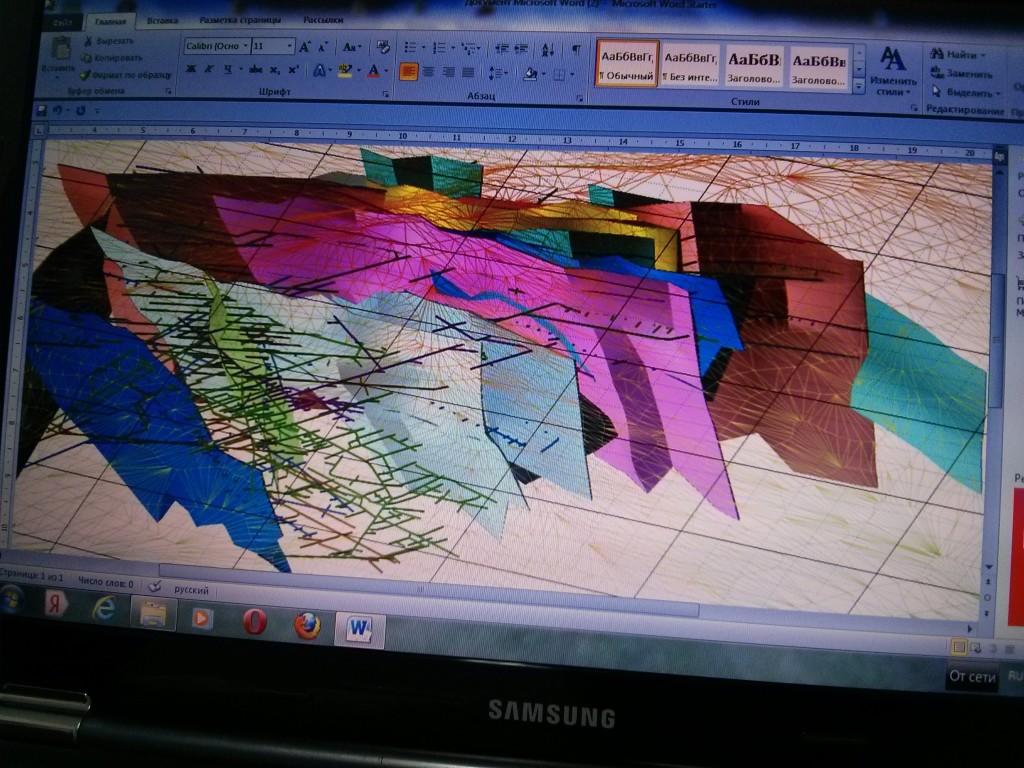
Task: Open Calibri font name dropdown
Action: (x=217, y=46)
